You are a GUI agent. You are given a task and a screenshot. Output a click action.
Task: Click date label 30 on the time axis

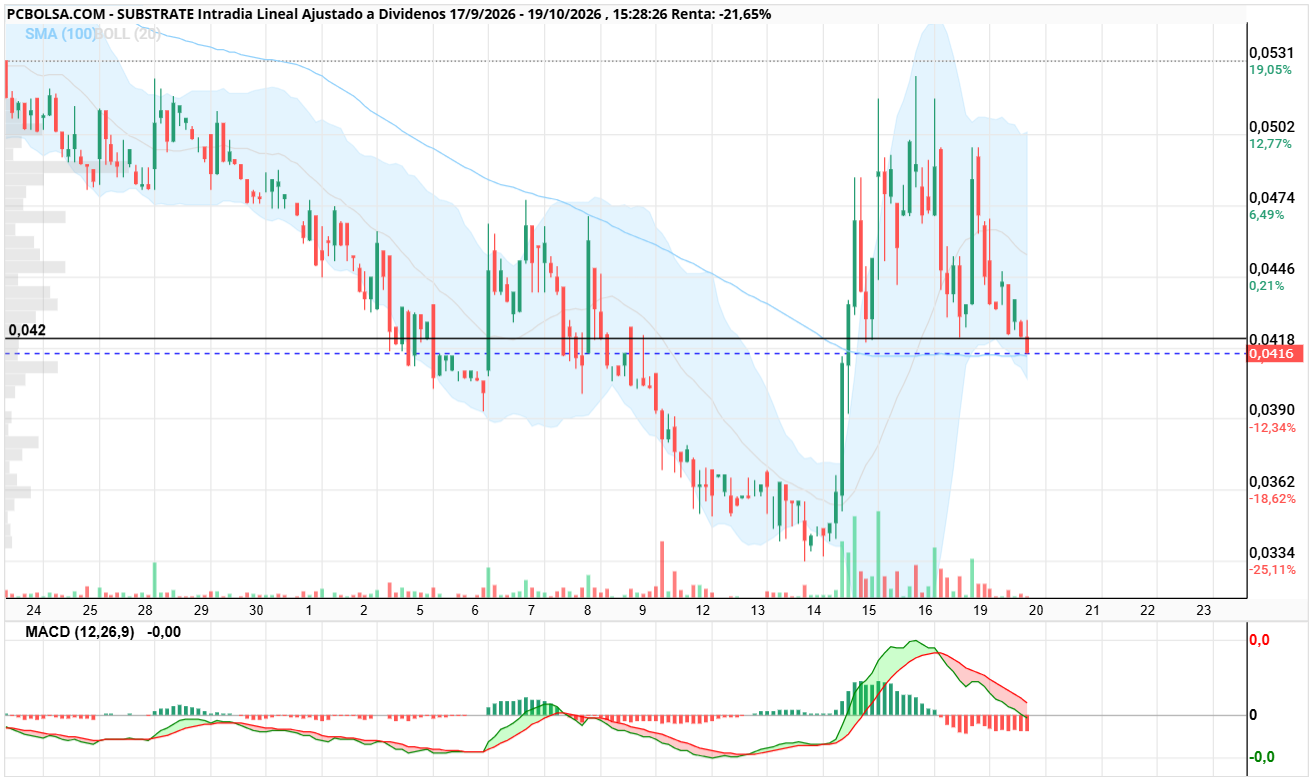(x=256, y=610)
